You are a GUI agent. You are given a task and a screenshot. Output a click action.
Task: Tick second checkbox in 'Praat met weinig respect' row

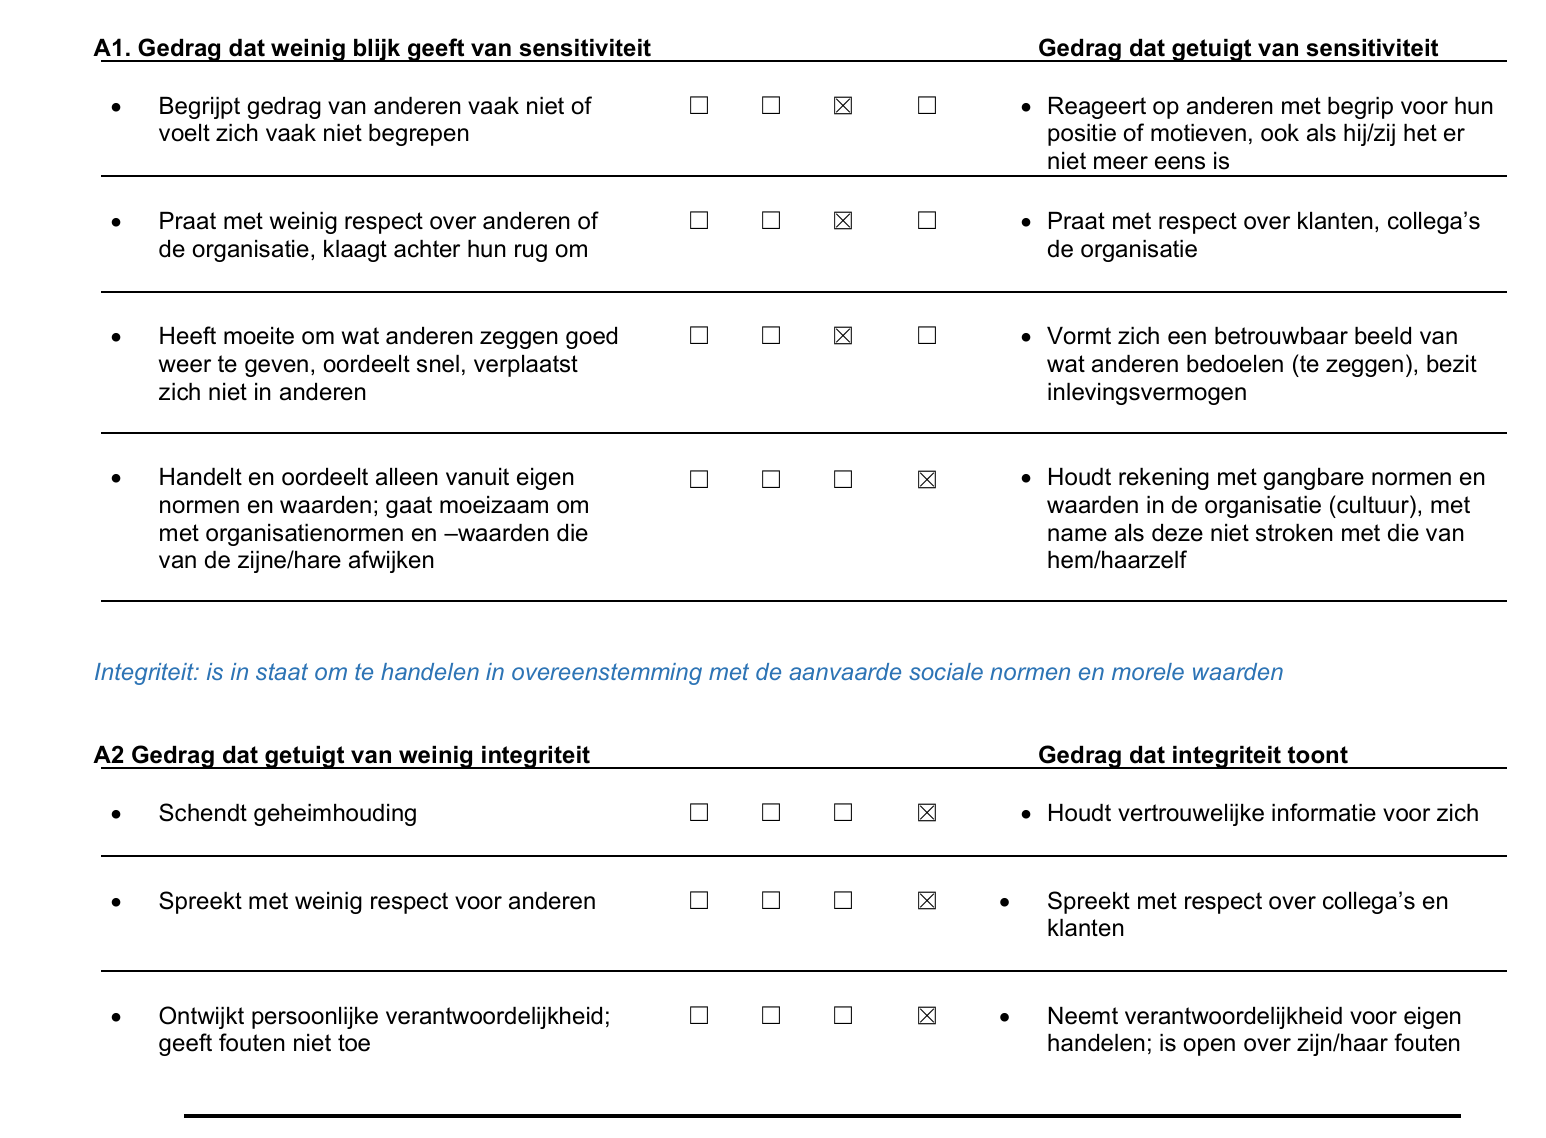[771, 220]
